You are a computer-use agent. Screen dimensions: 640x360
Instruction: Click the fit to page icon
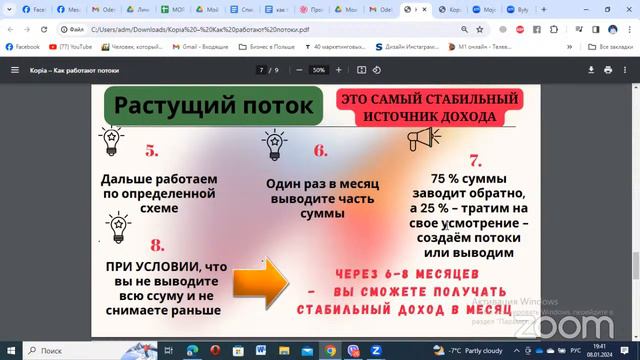pyautogui.click(x=361, y=70)
